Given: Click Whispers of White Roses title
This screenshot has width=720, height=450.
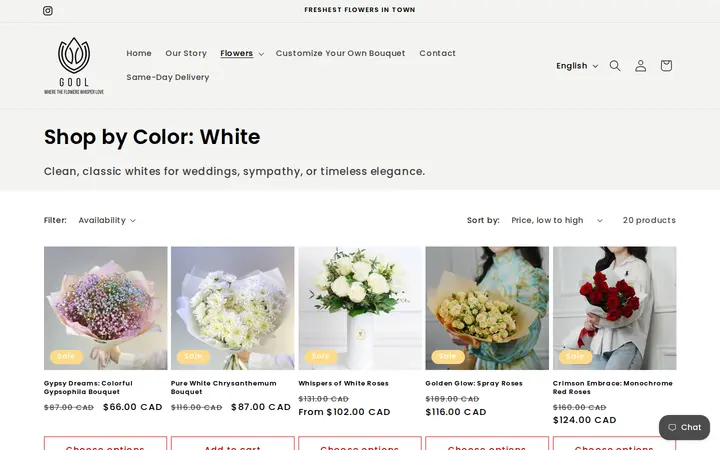Looking at the screenshot, I should pyautogui.click(x=343, y=383).
